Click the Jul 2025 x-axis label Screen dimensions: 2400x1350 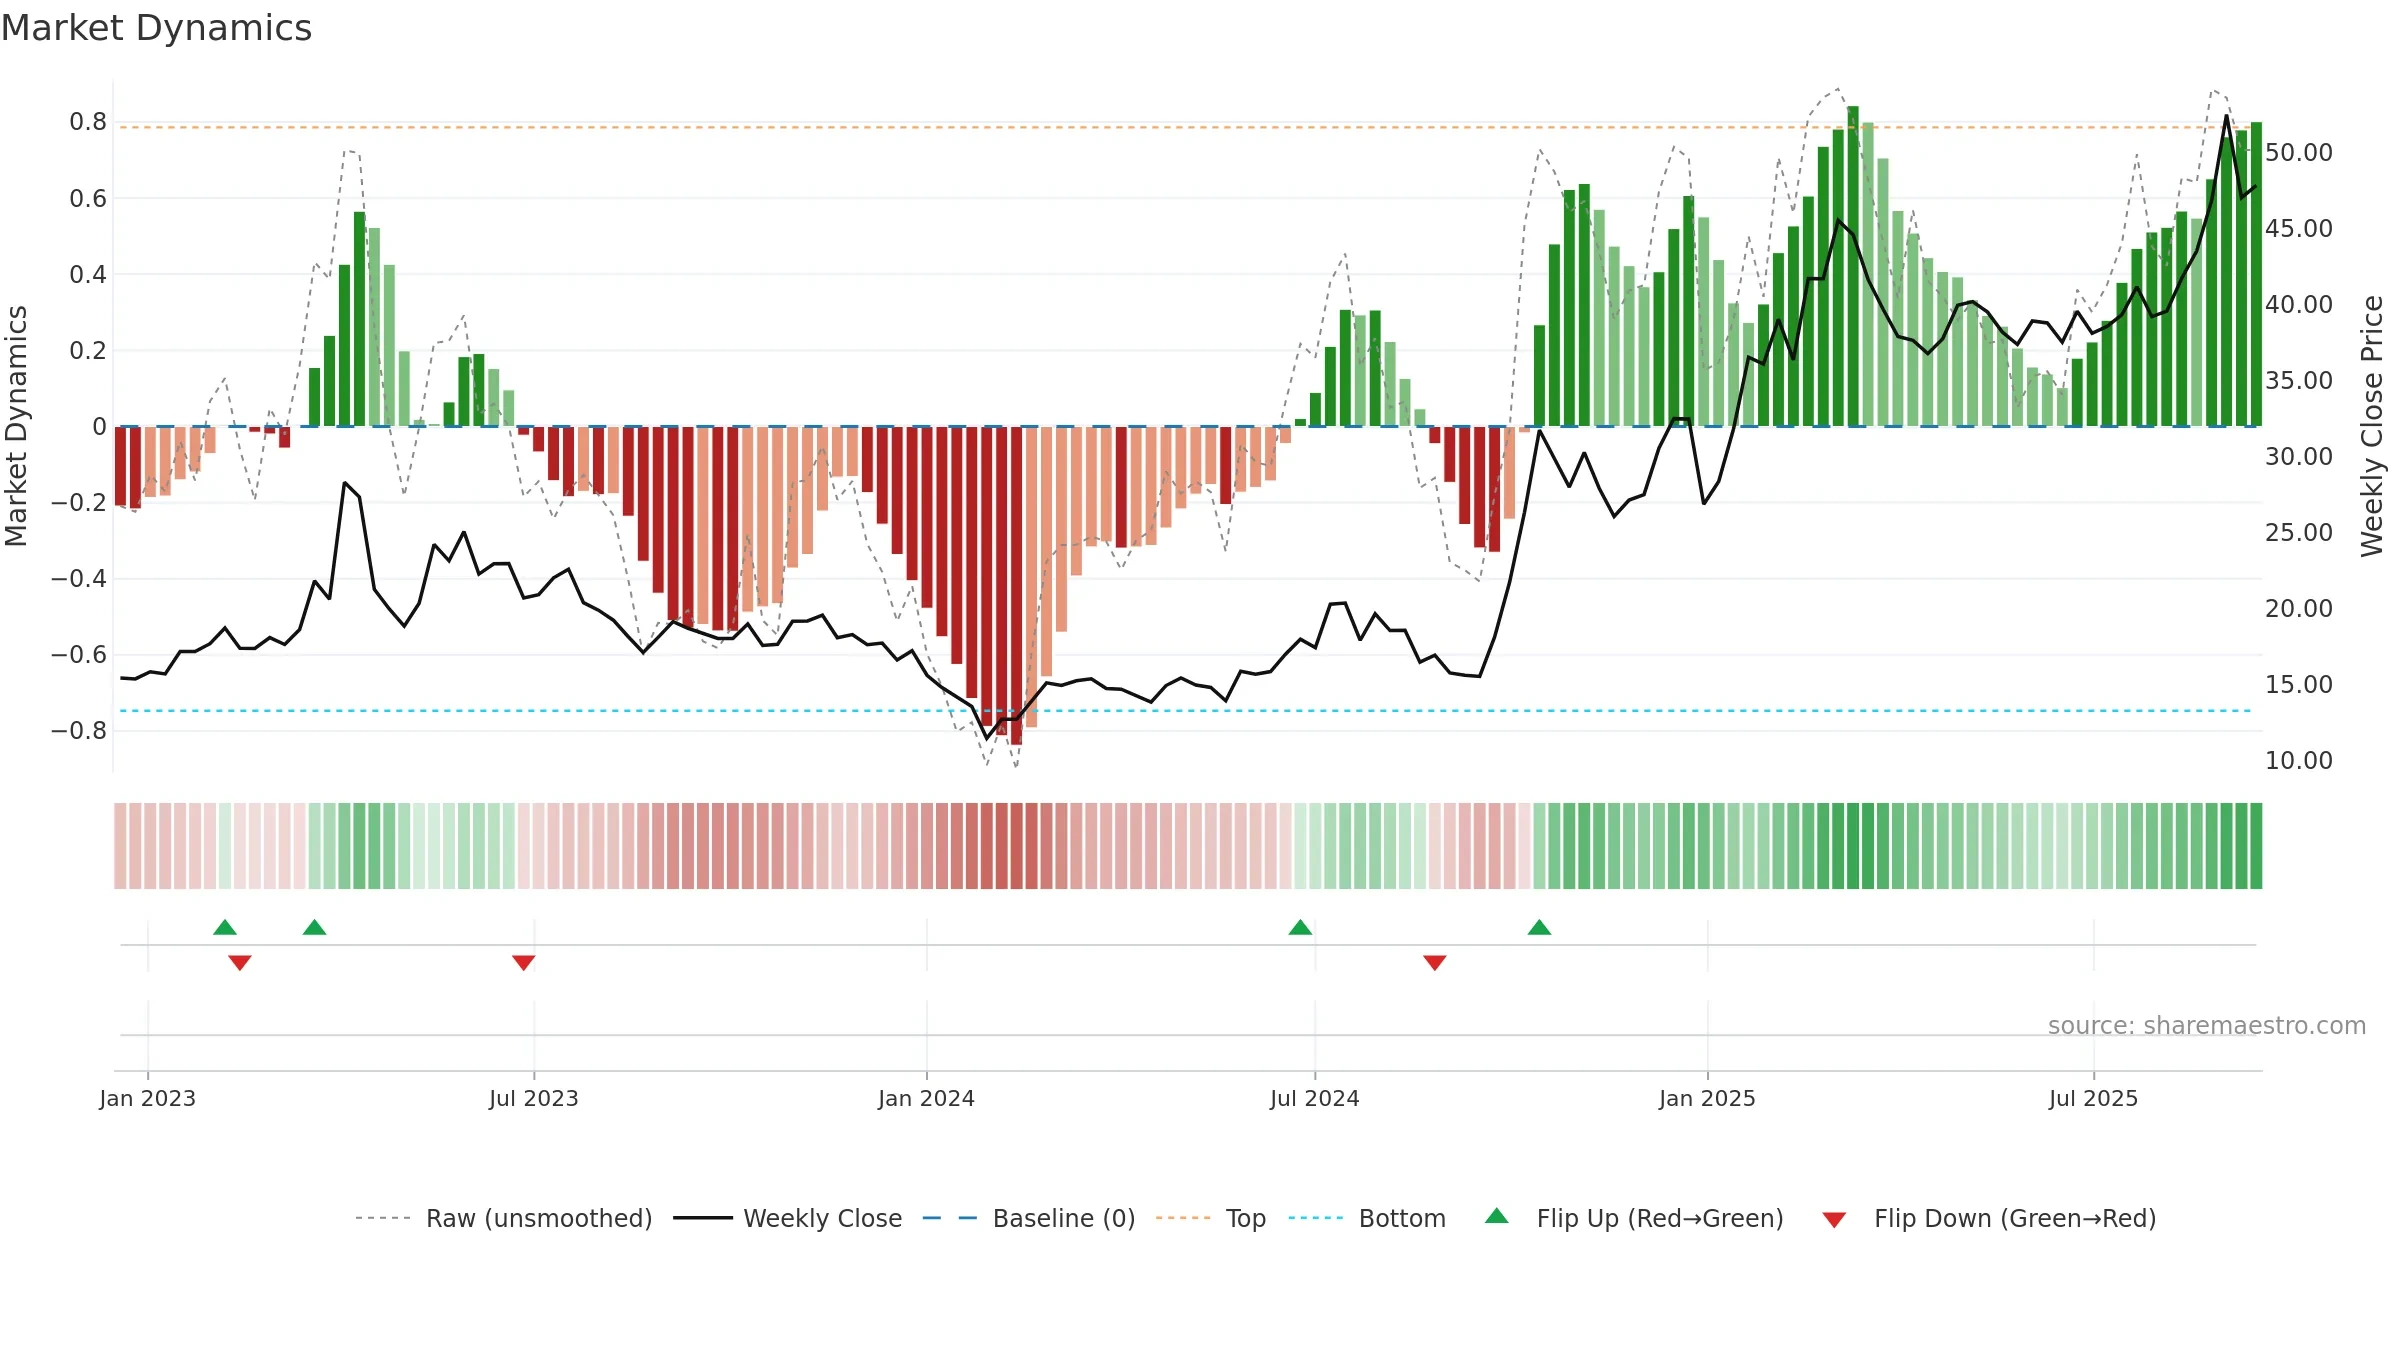point(2094,1098)
